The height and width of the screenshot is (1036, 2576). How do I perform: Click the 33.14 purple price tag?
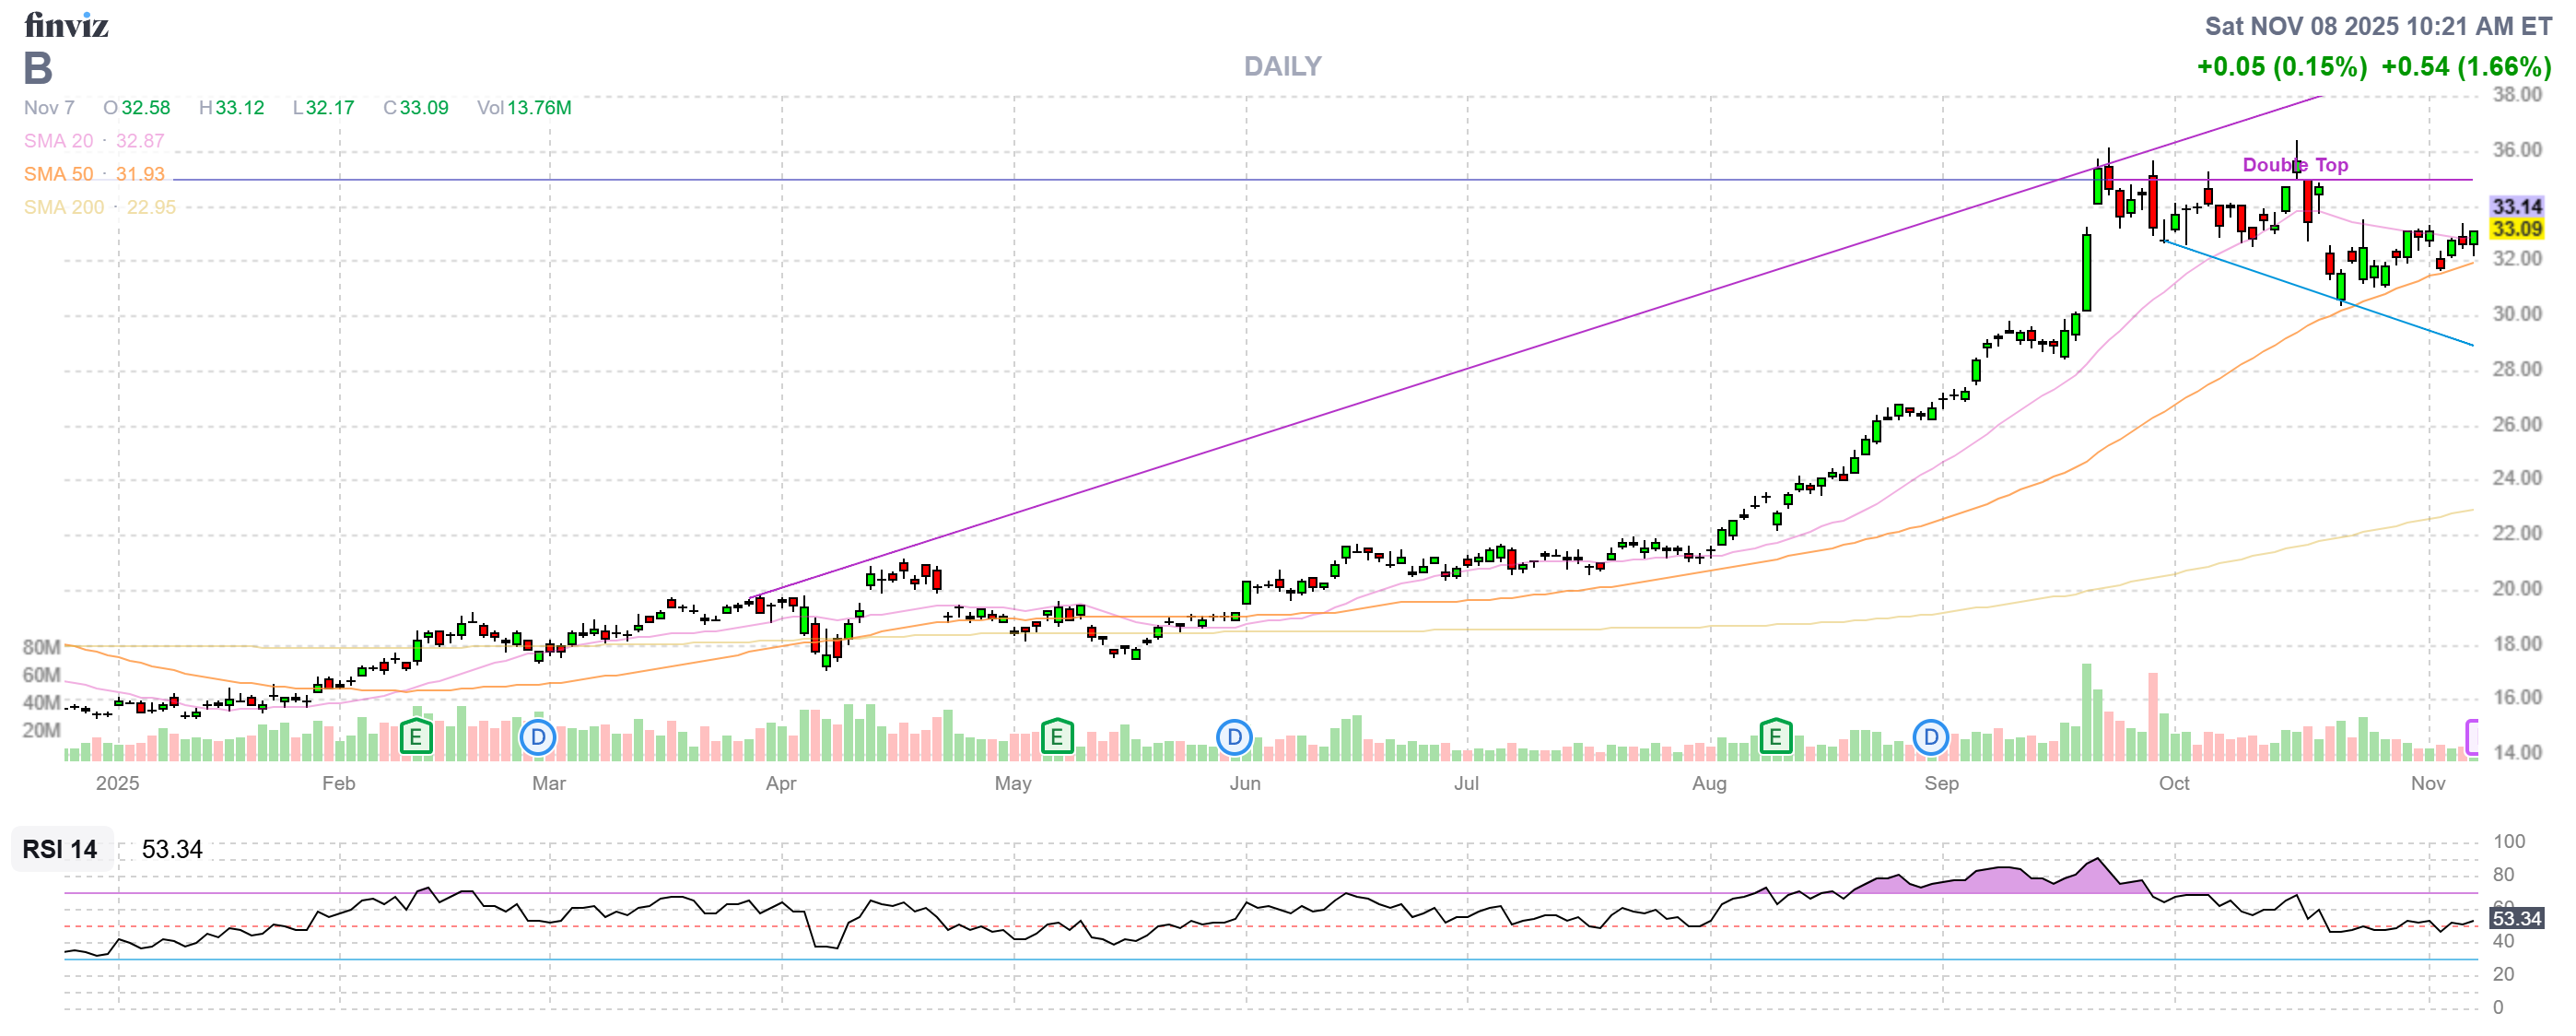point(2515,206)
